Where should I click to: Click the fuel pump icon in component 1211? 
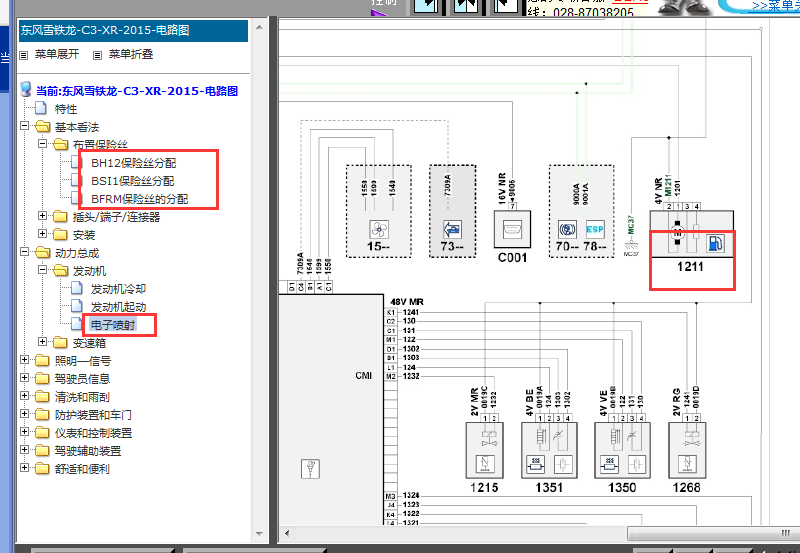[715, 243]
